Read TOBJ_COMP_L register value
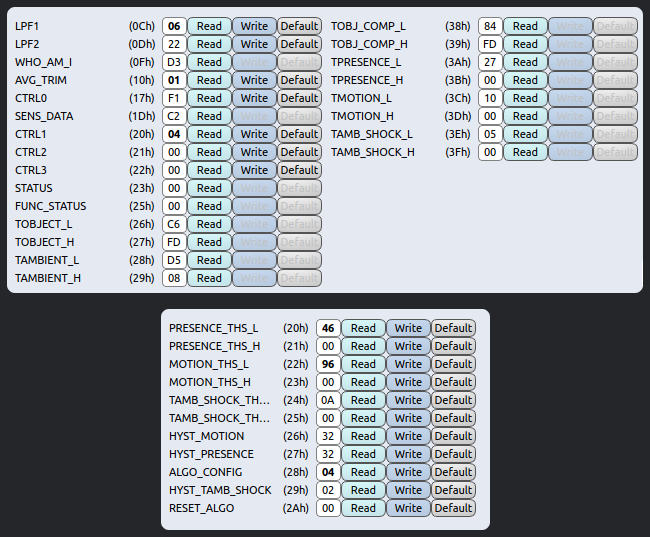The height and width of the screenshot is (537, 650). (525, 26)
